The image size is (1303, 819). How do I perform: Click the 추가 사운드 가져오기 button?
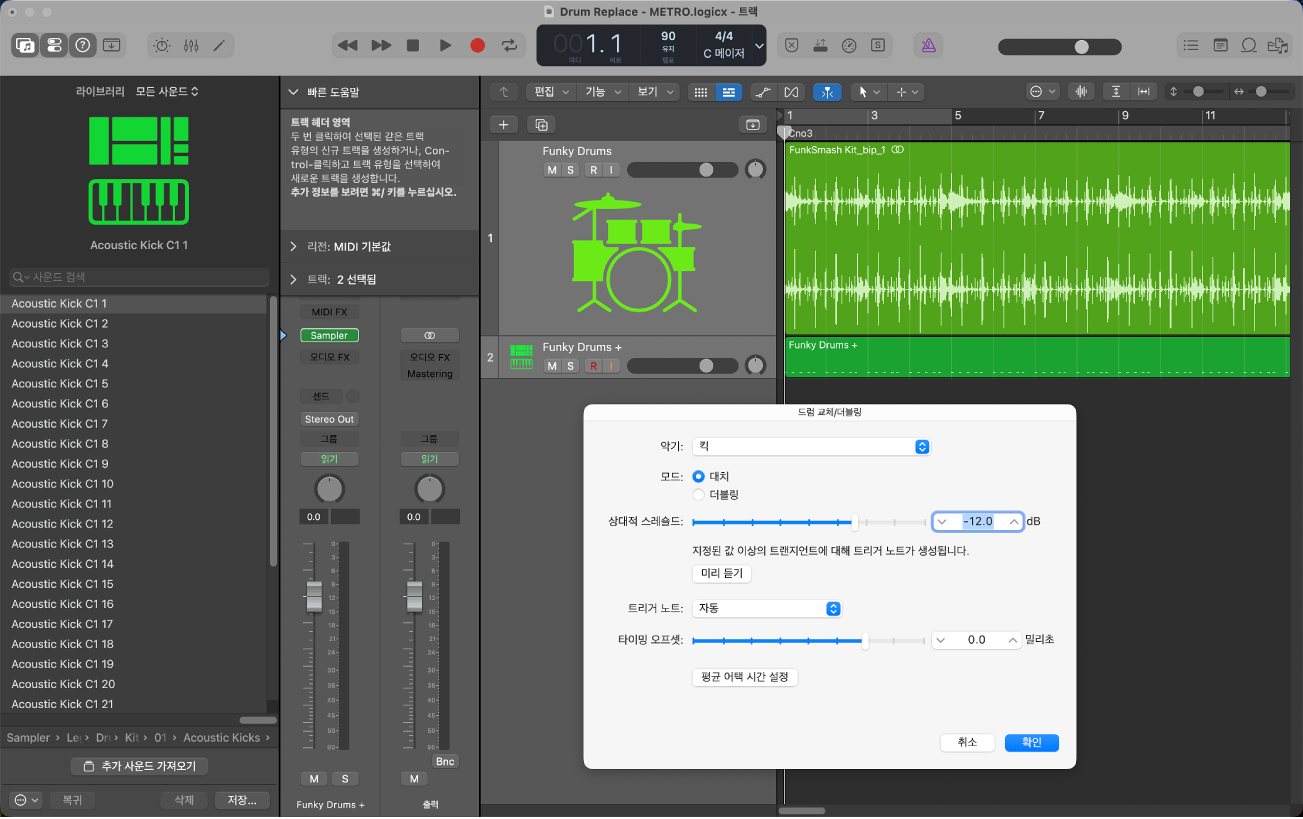point(140,766)
